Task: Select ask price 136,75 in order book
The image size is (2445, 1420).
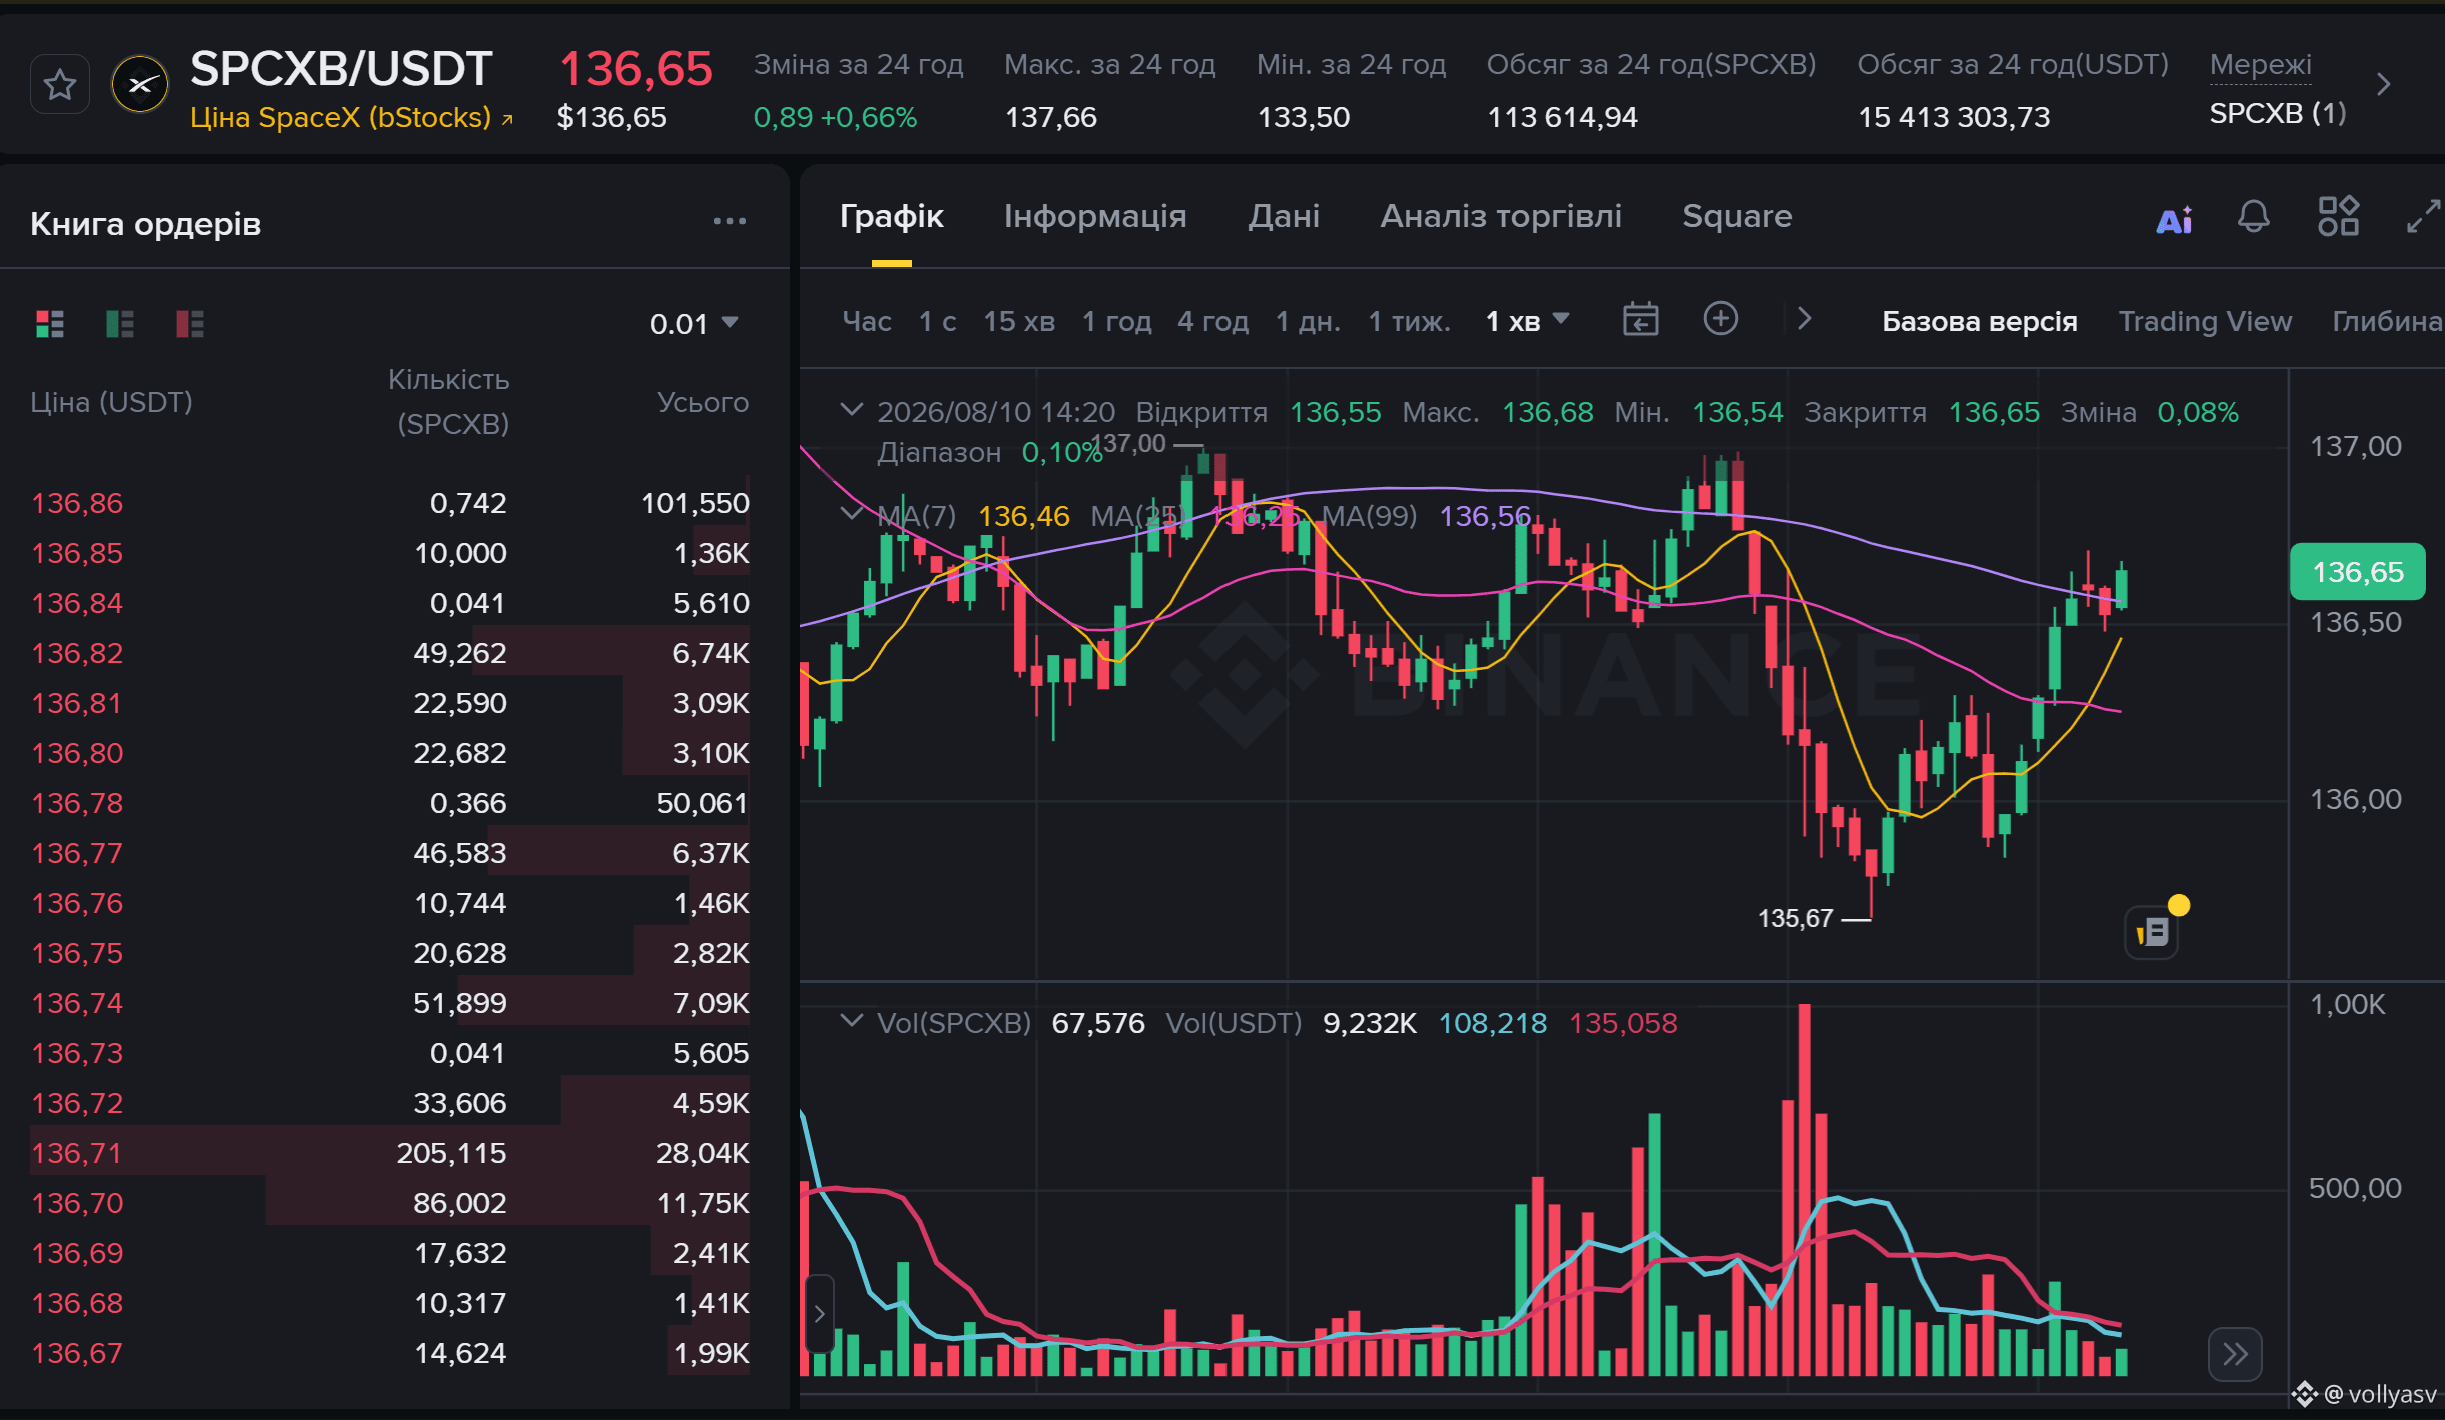Action: pos(78,953)
